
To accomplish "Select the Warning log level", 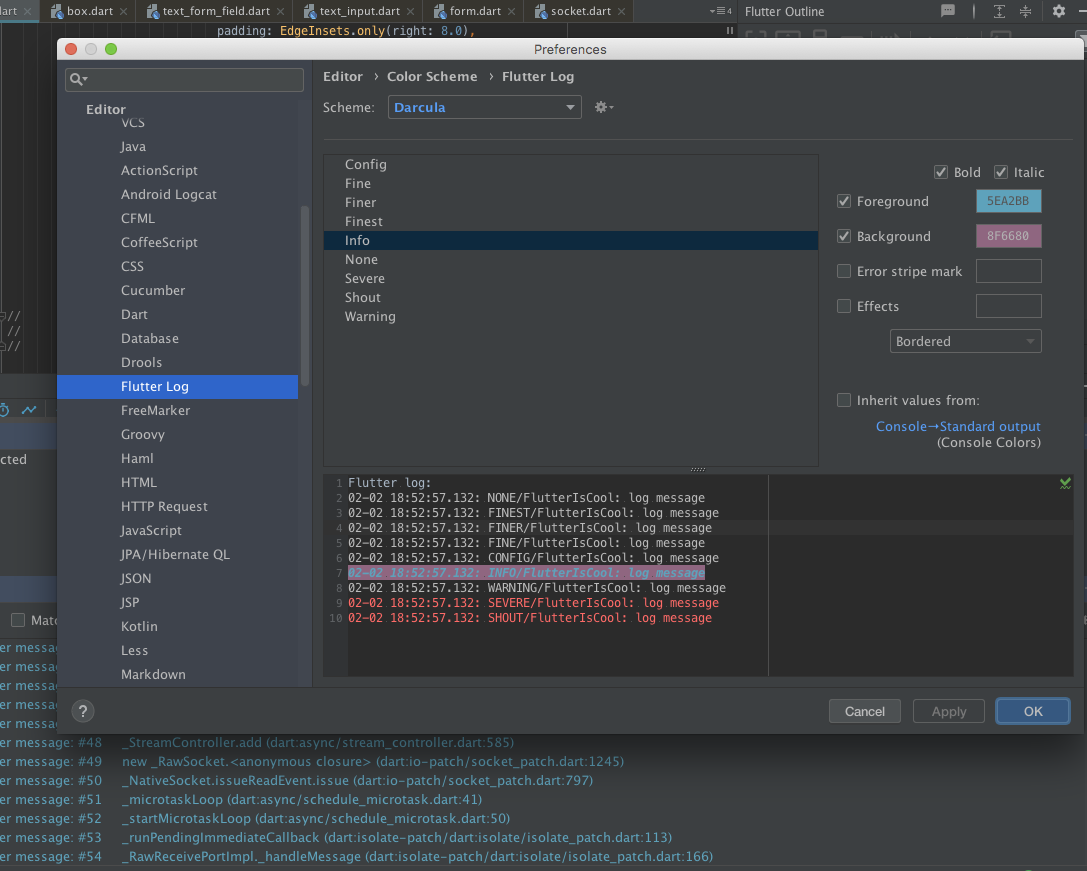I will click(571, 316).
